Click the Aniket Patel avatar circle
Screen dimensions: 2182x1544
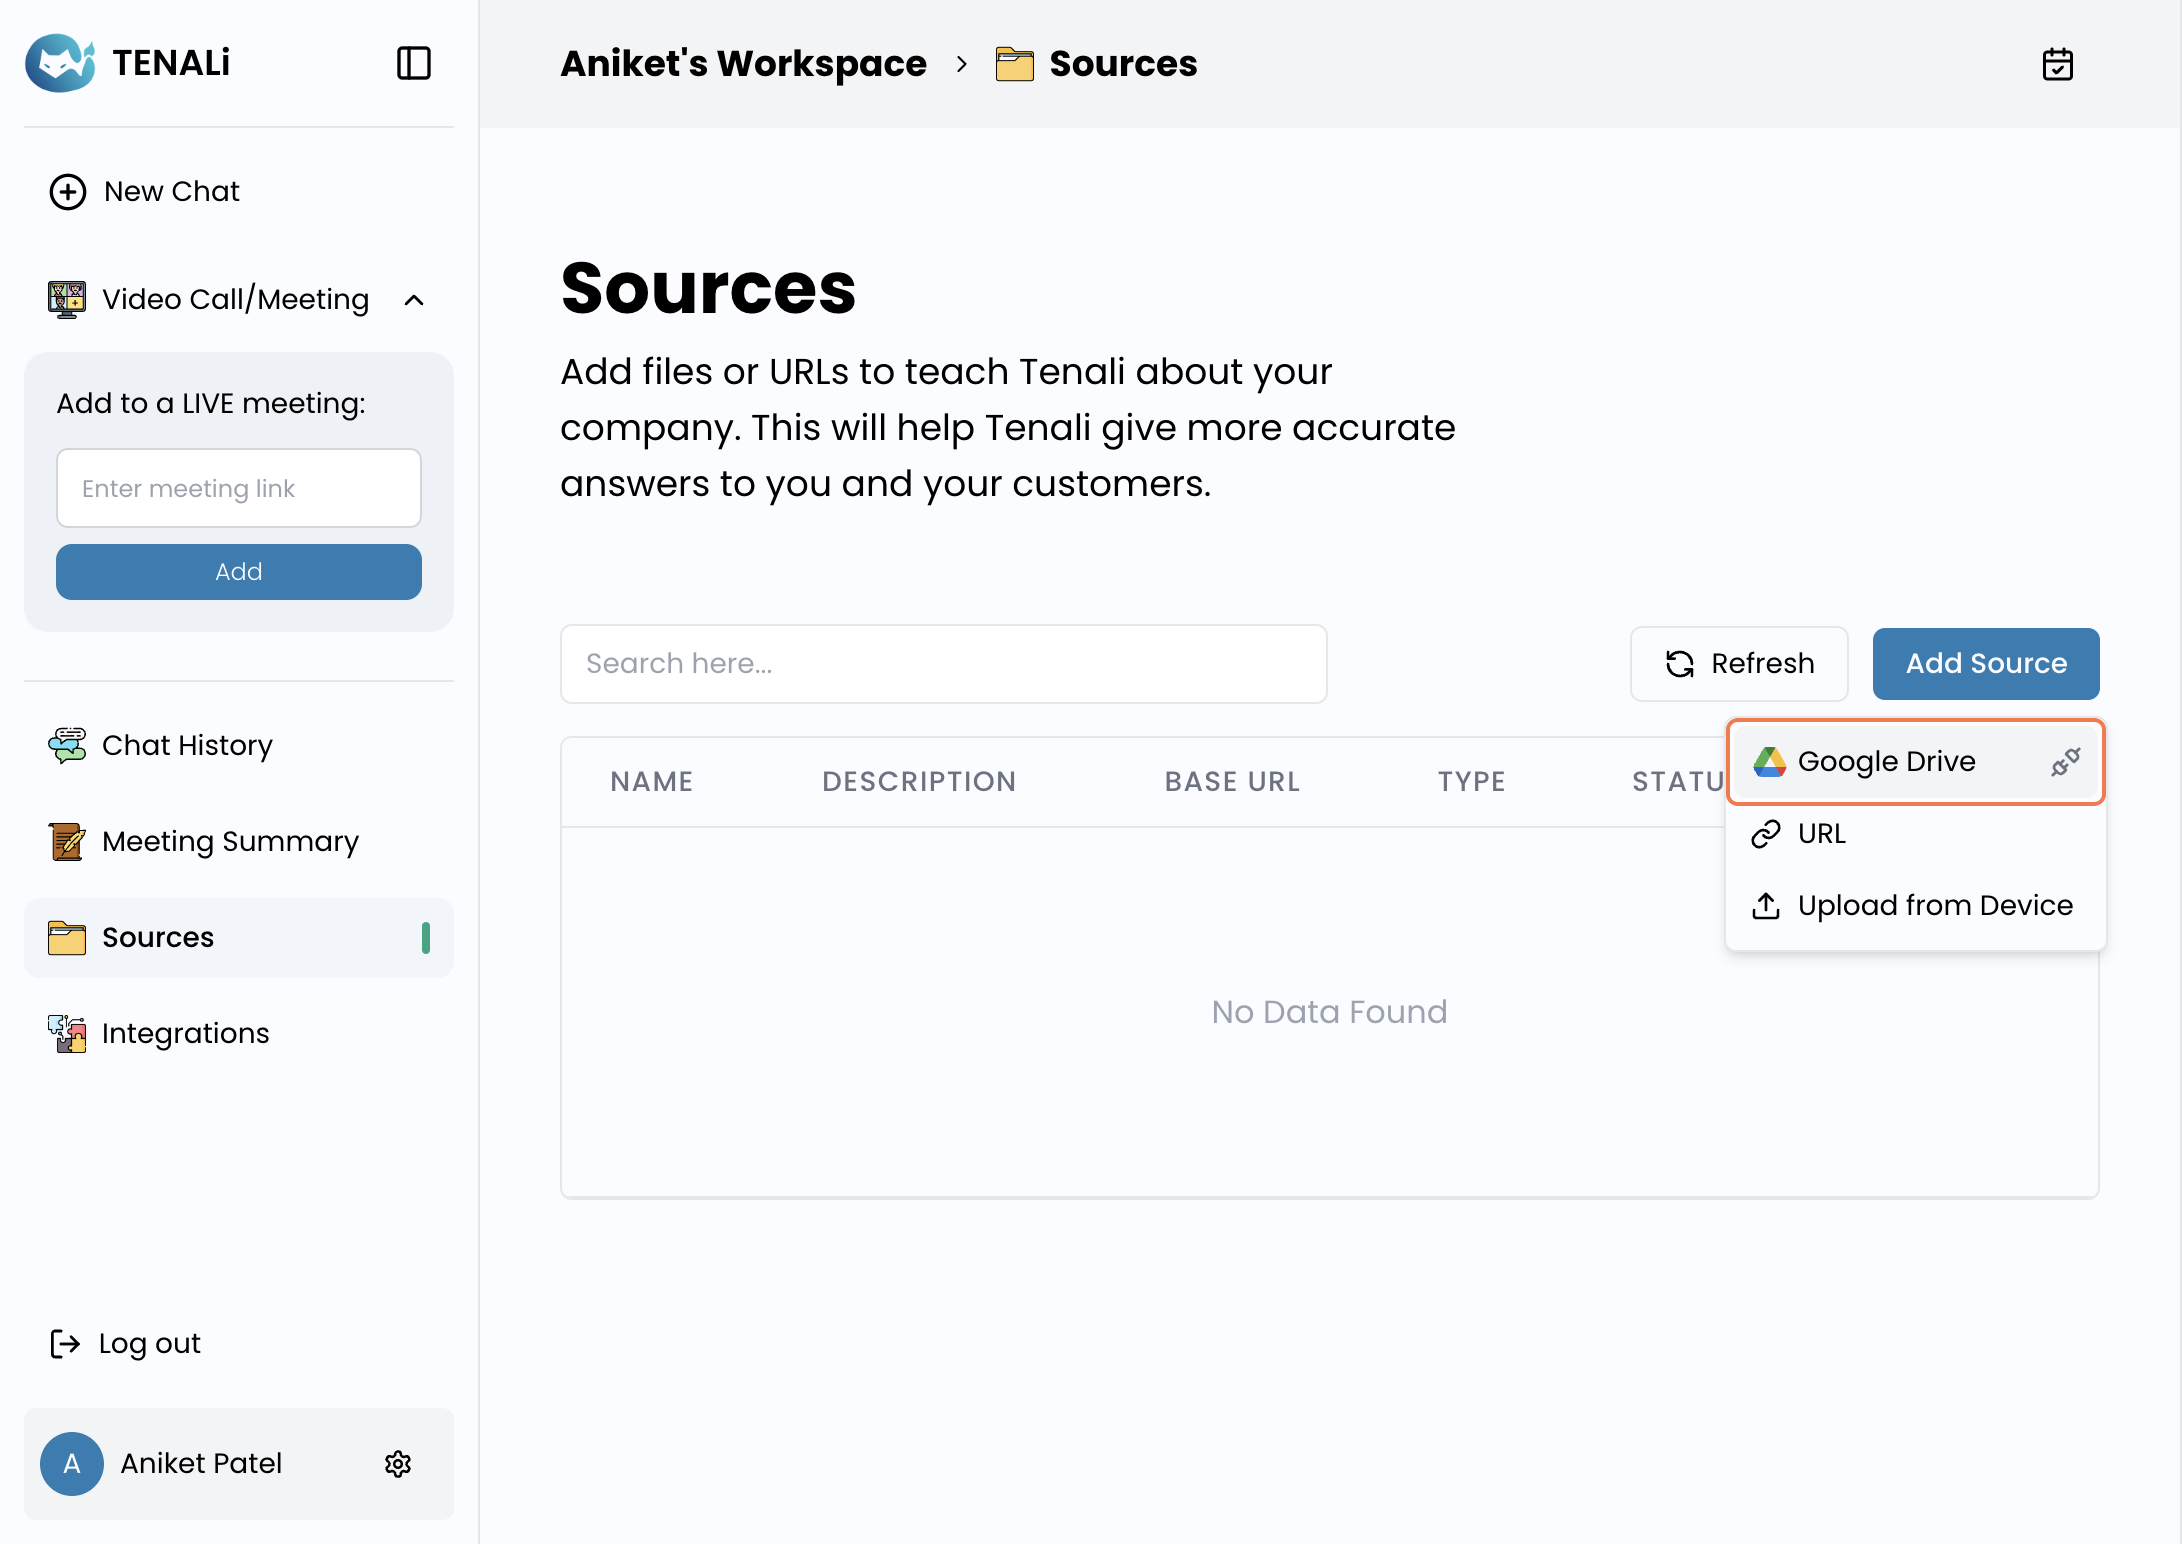tap(72, 1464)
